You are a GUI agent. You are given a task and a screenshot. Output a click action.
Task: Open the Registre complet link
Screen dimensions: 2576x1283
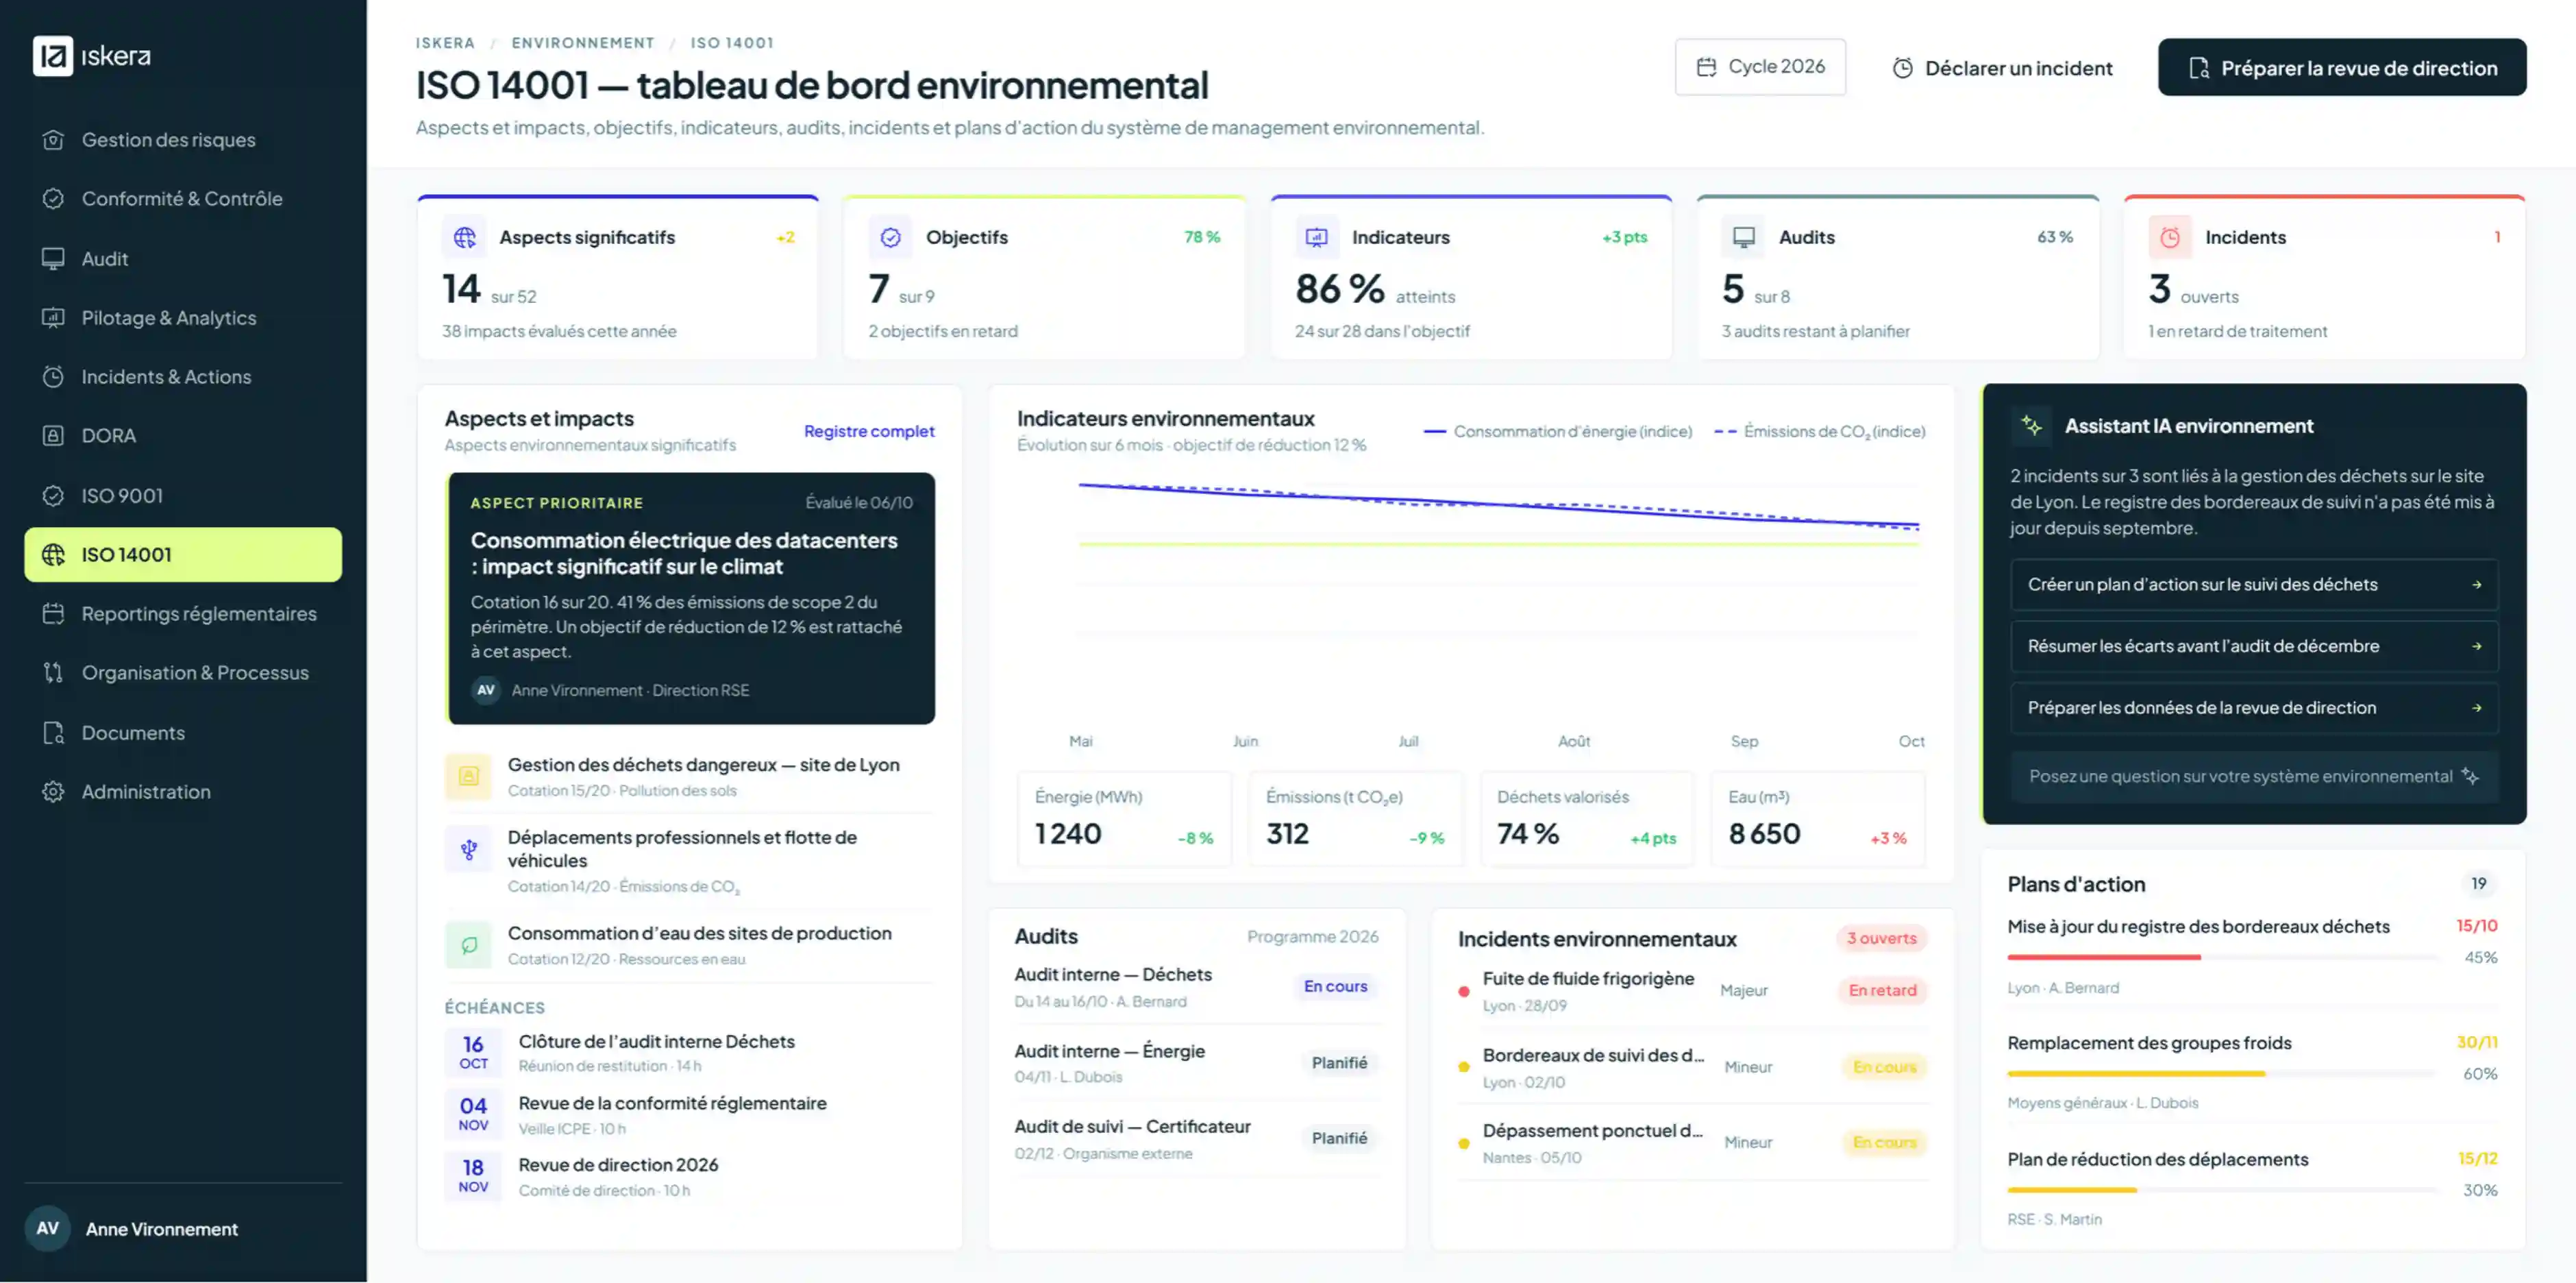(869, 431)
